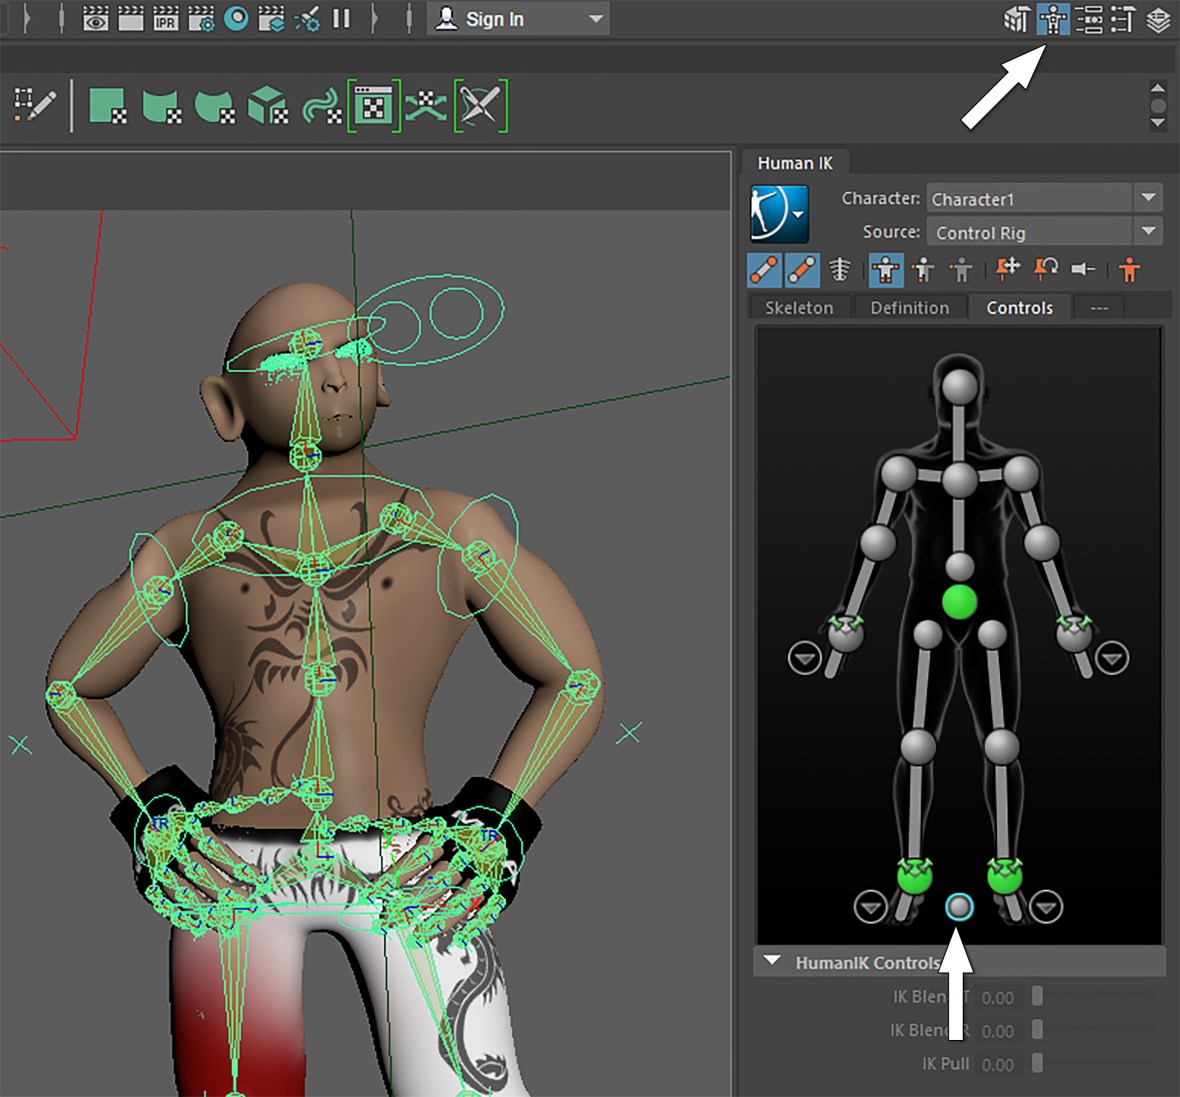The width and height of the screenshot is (1180, 1097).
Task: Adjust the IK Pull slider
Action: (1037, 1064)
